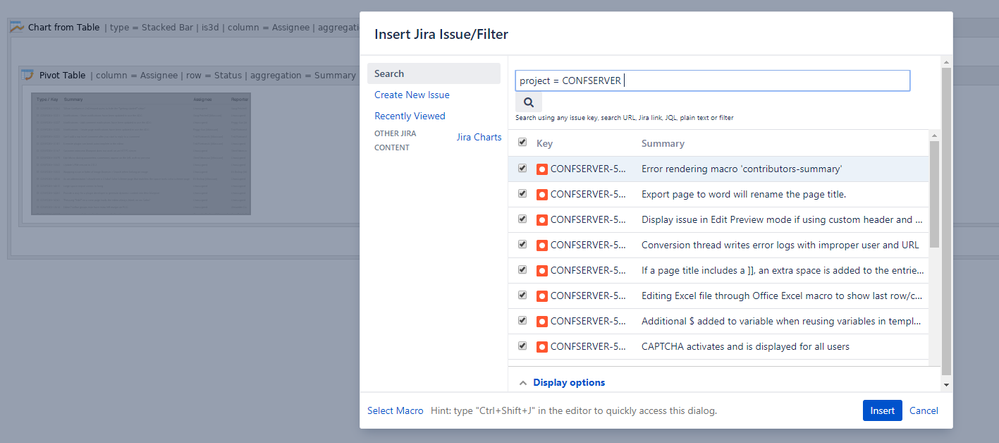Click the bug icon beside 'Conversion thread writes error logs'
Screen dimensions: 999x443
click(x=542, y=245)
